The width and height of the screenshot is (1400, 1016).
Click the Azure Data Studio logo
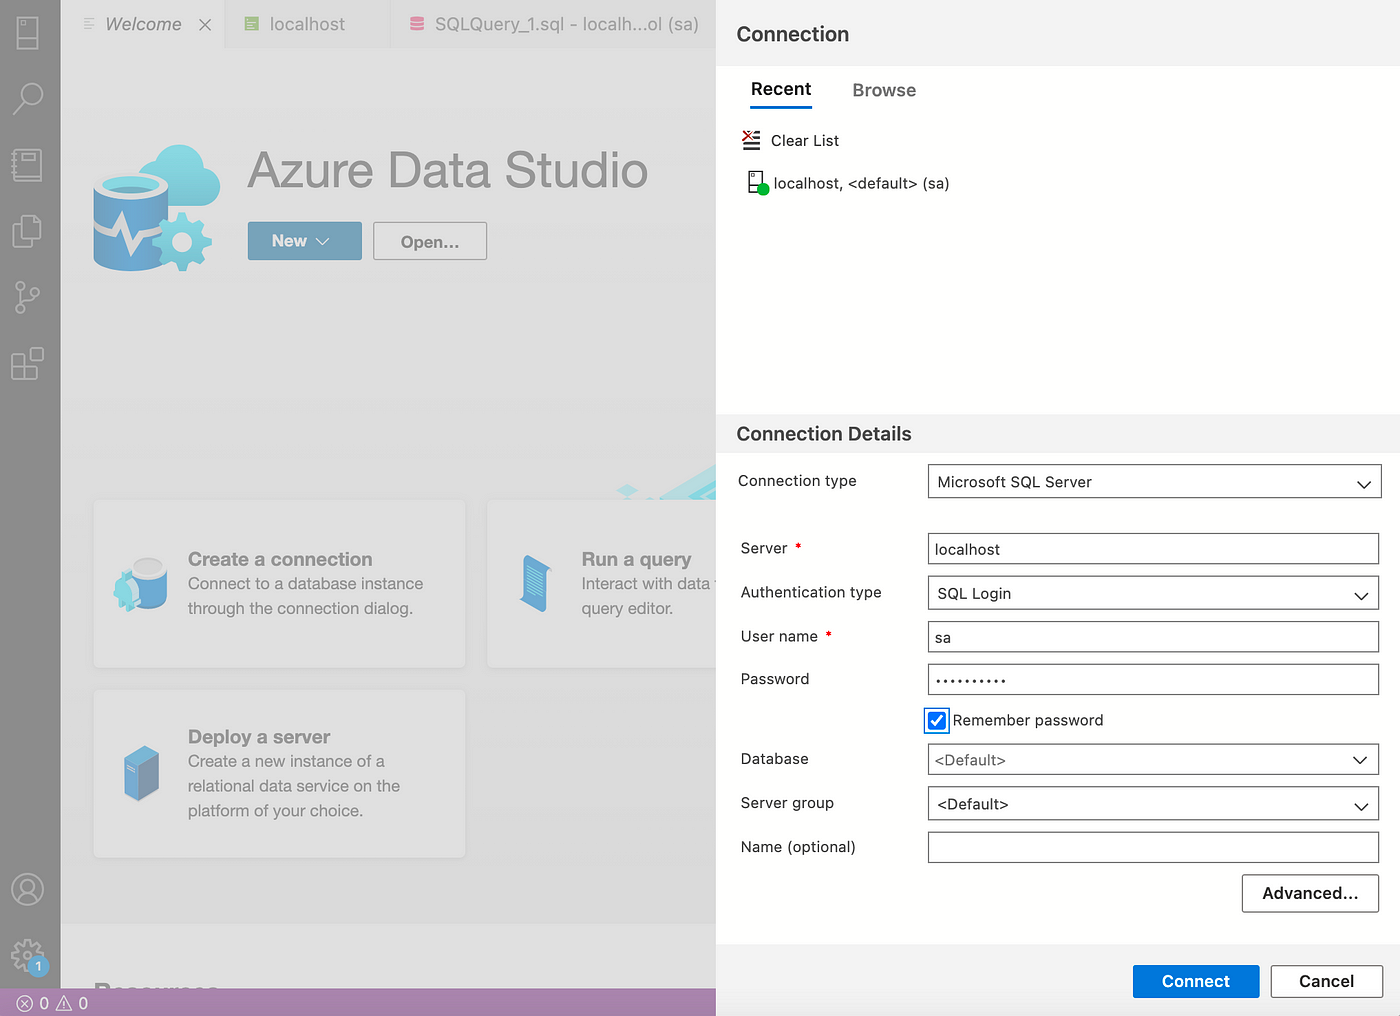(156, 208)
